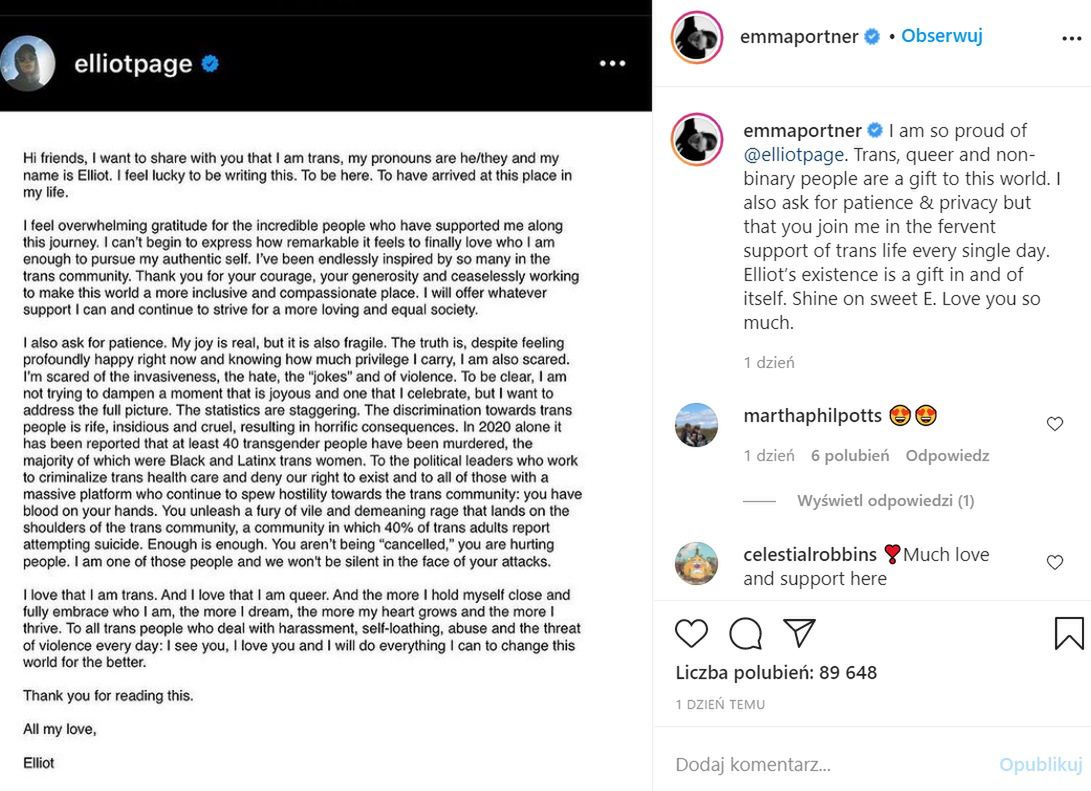This screenshot has height=791, width=1091.
Task: Open celestialrobbins' profile avatar
Action: pyautogui.click(x=697, y=564)
